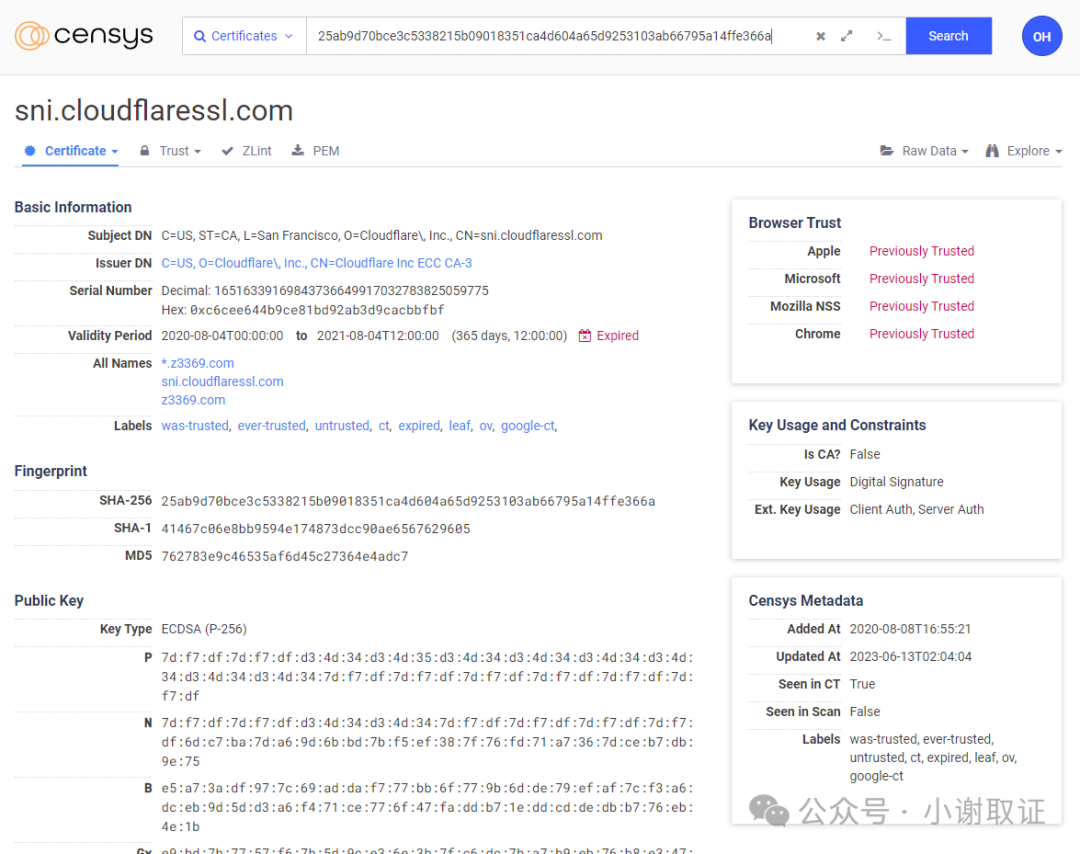Expand the Certificate tab dropdown arrow

[115, 152]
